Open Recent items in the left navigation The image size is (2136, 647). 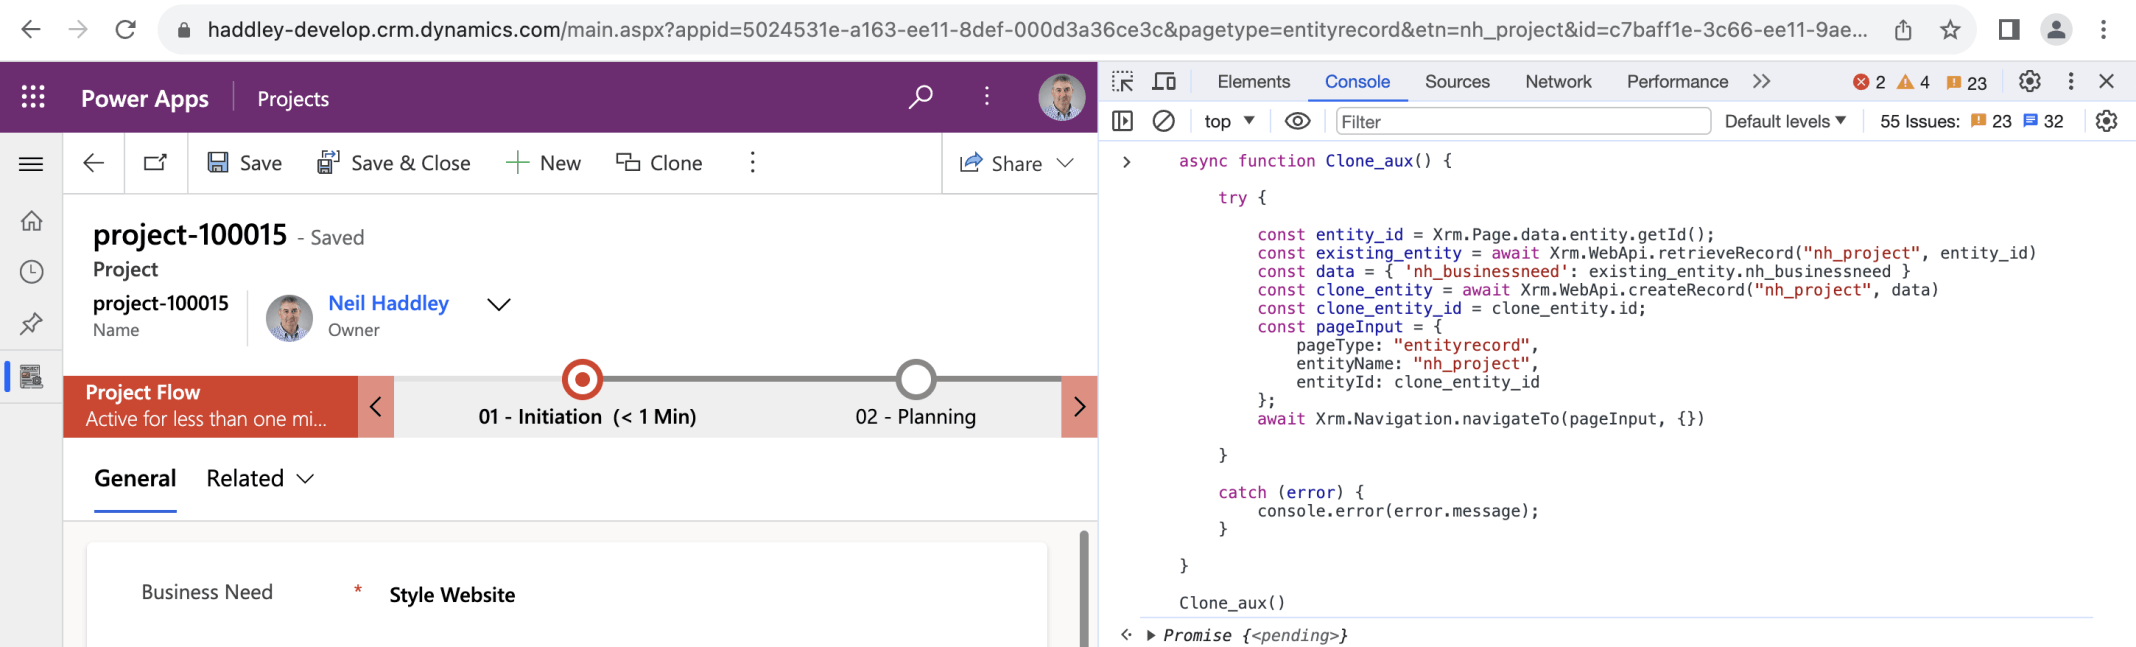32,272
